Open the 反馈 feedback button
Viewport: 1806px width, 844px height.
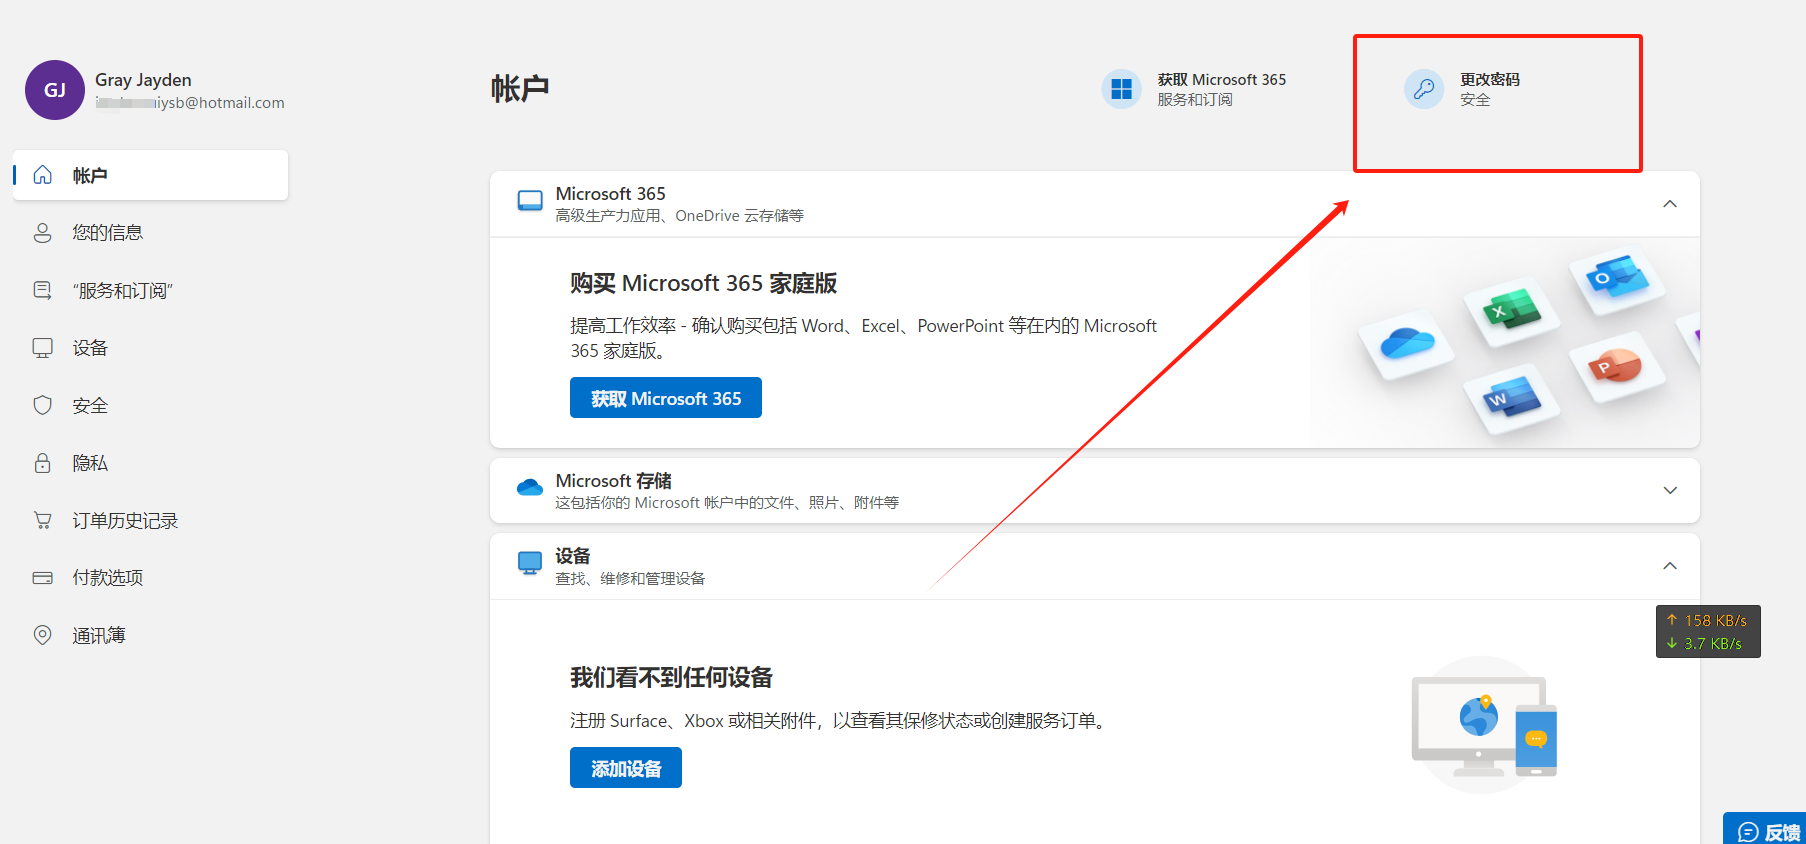pyautogui.click(x=1766, y=830)
